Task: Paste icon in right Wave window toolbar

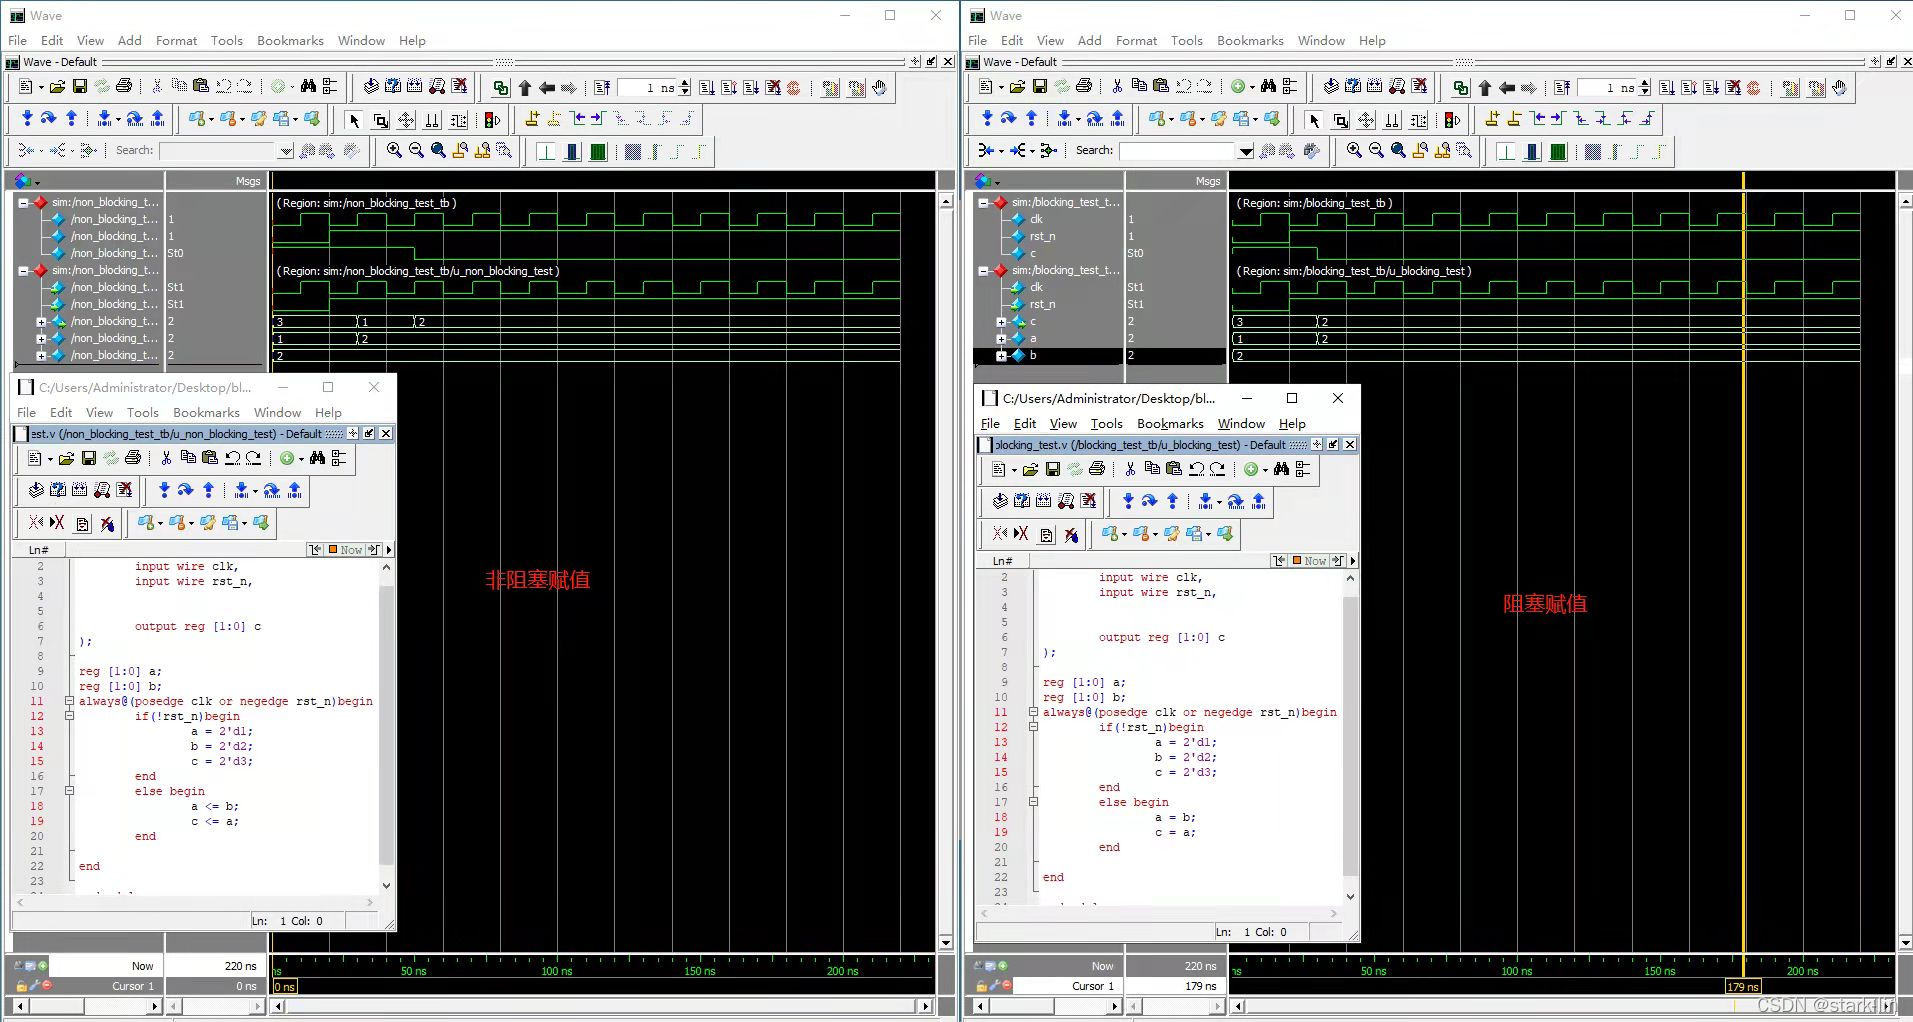Action: (x=1161, y=87)
